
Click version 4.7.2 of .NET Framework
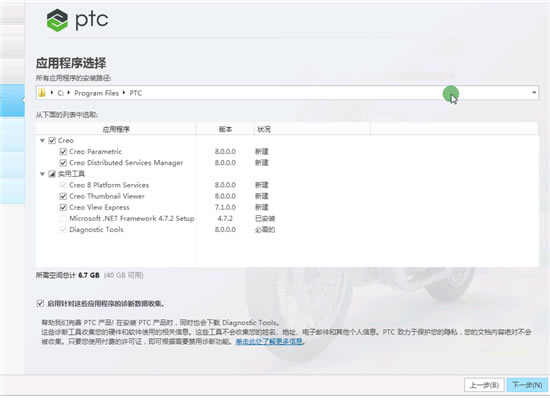(x=225, y=219)
